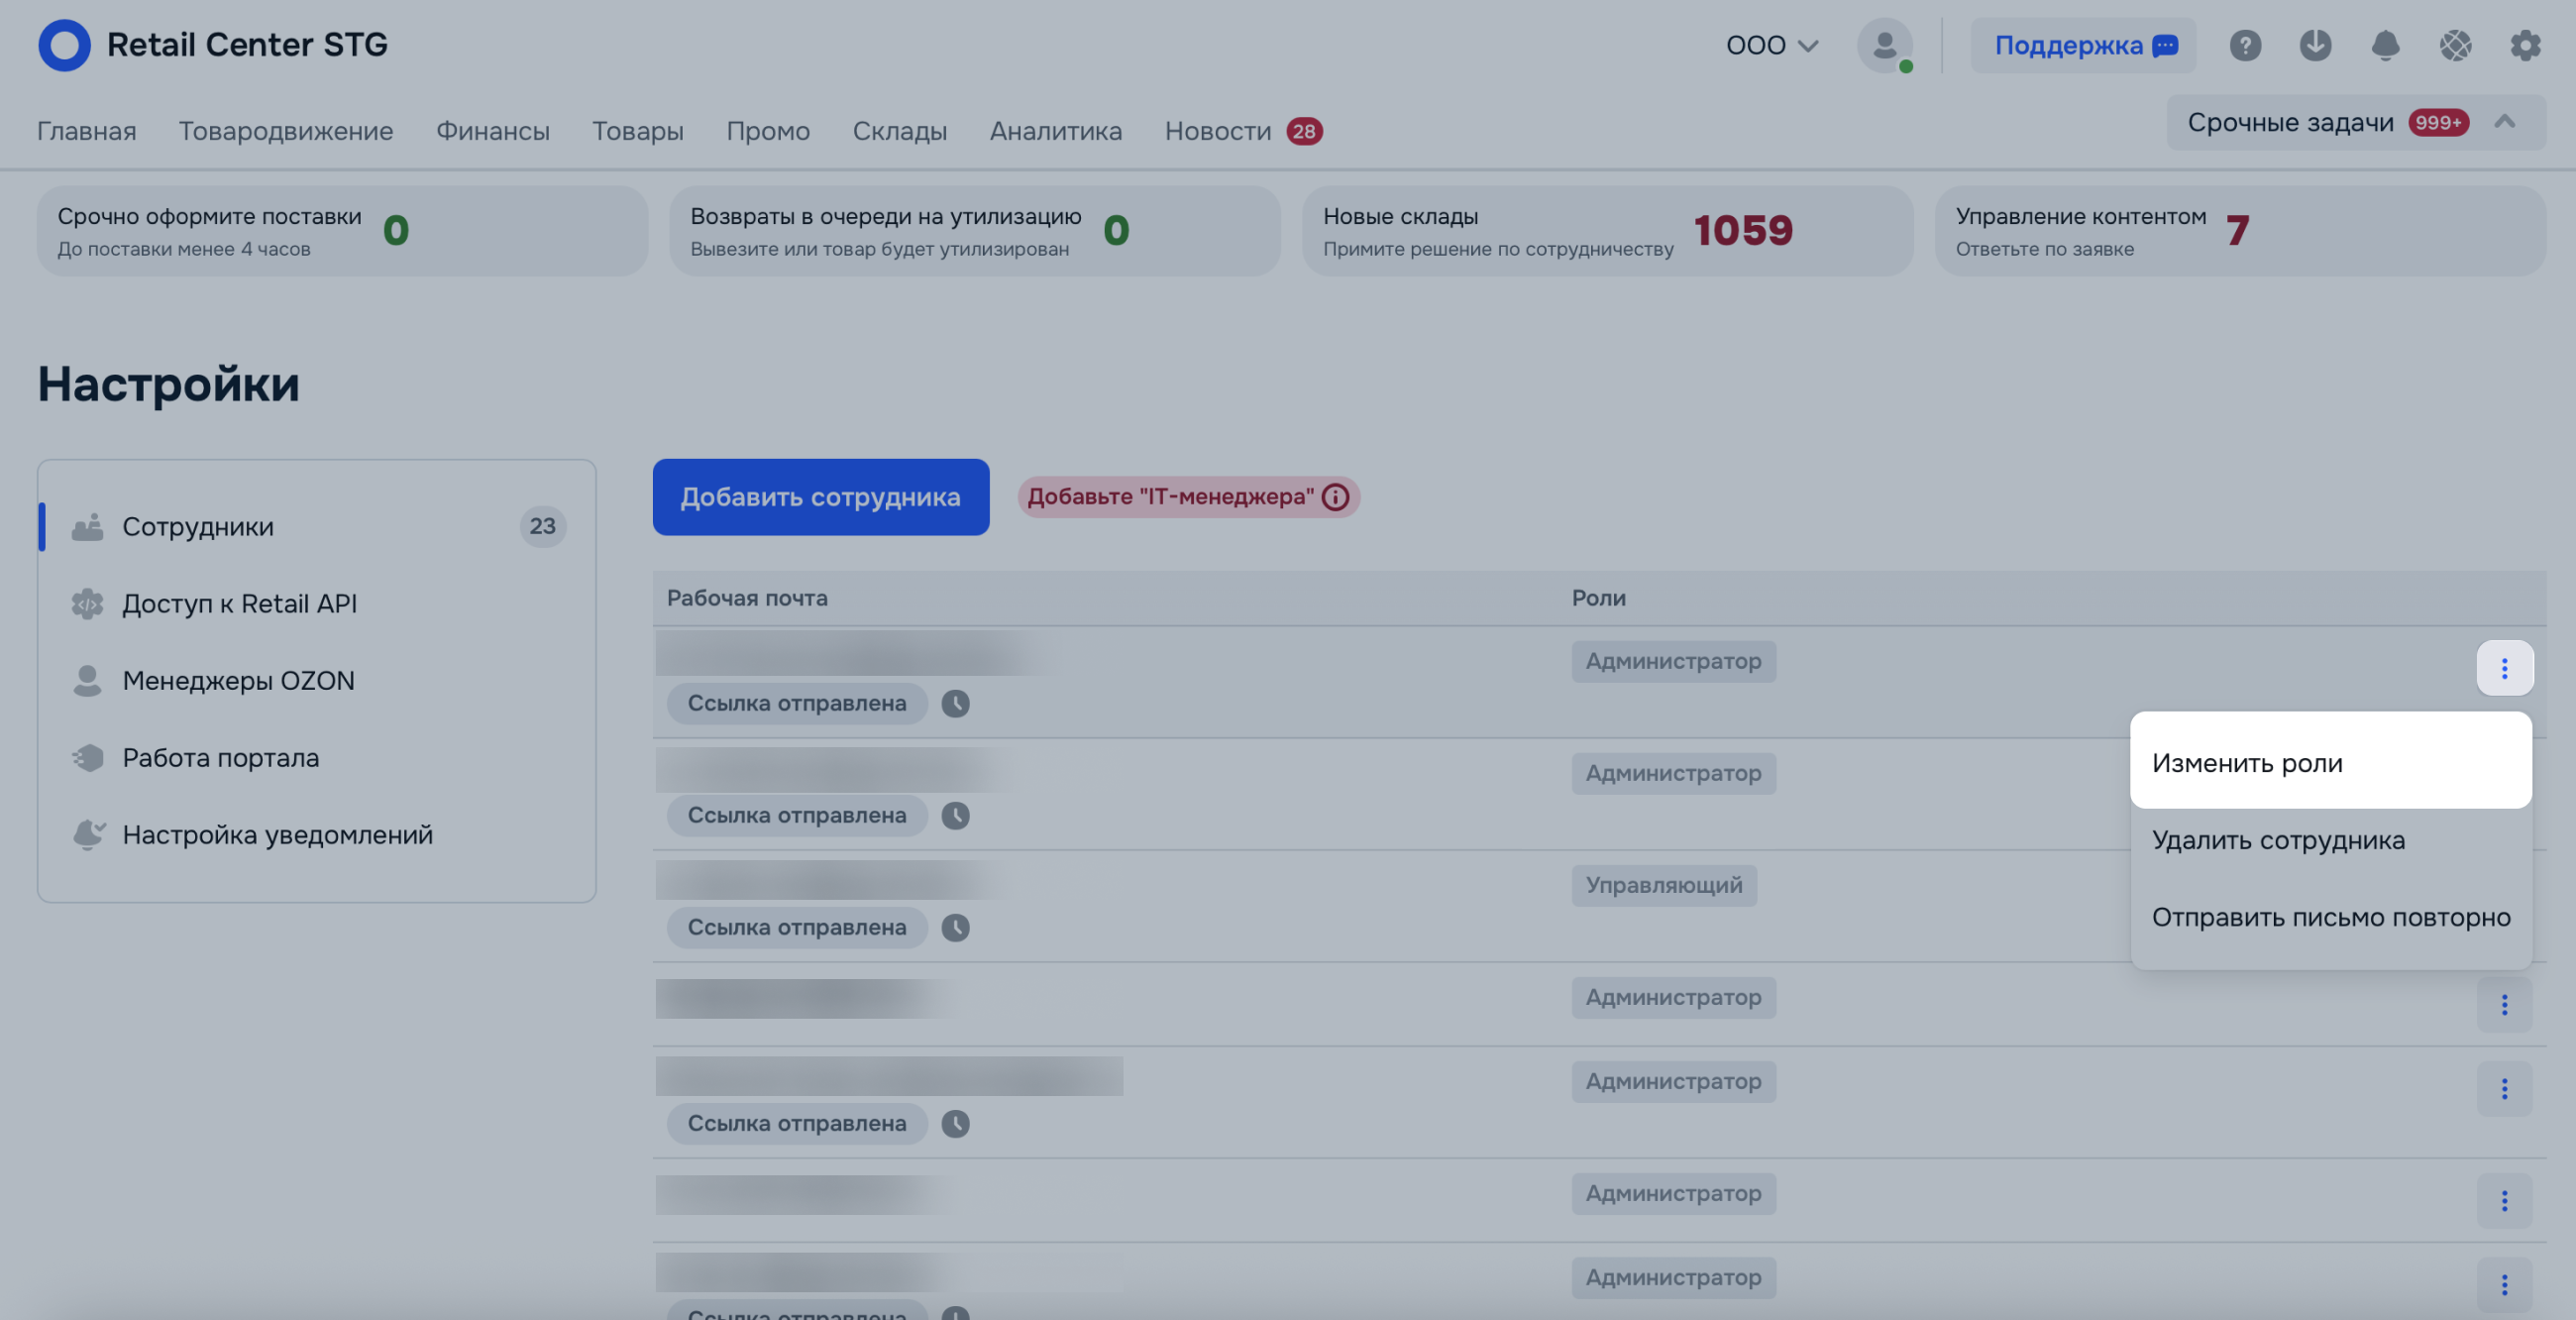Image resolution: width=2576 pixels, height=1320 pixels.
Task: Collapse the Срочные задачи panel
Action: coord(2504,122)
